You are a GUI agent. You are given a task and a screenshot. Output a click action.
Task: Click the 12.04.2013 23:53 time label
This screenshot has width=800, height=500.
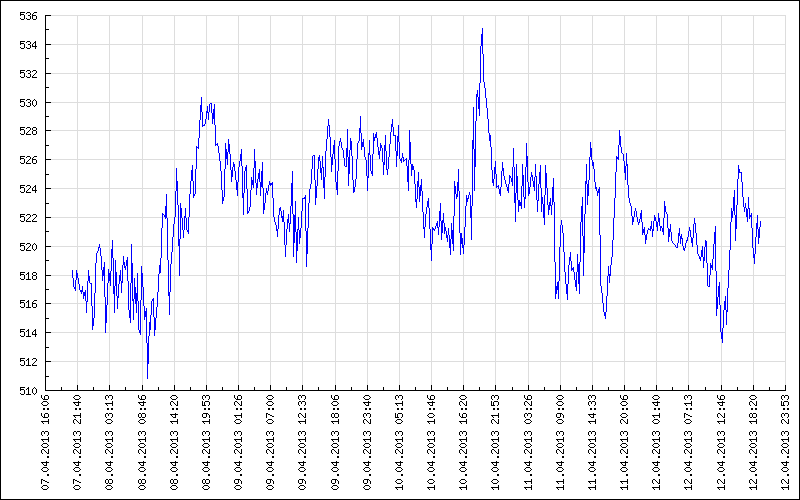[x=787, y=440]
